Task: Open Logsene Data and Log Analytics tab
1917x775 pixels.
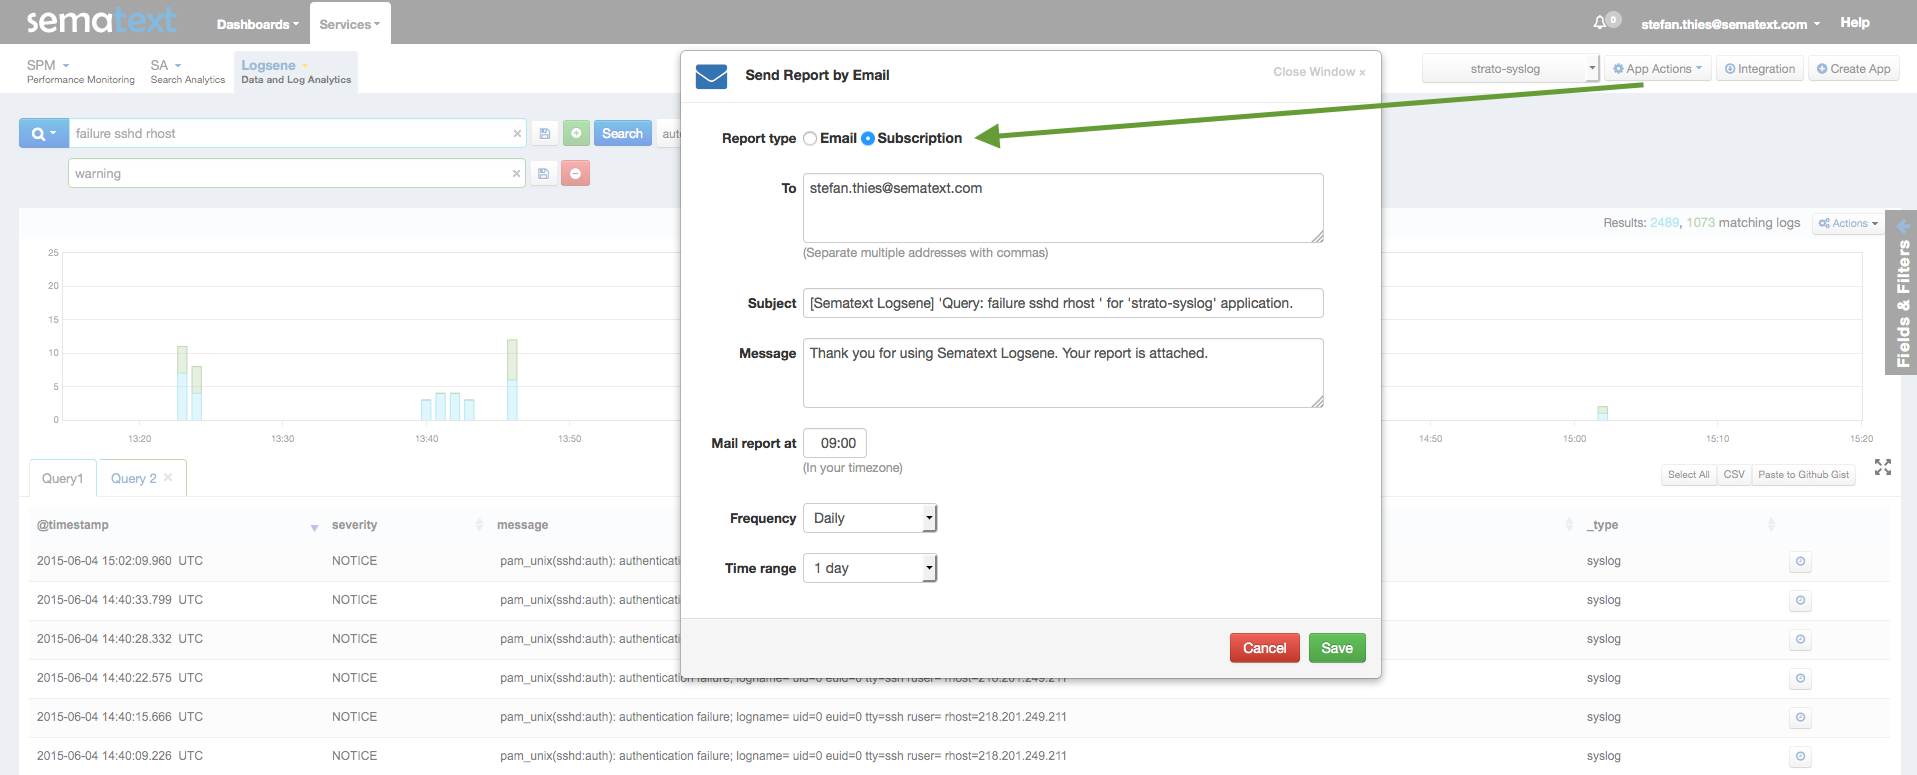Action: (296, 72)
